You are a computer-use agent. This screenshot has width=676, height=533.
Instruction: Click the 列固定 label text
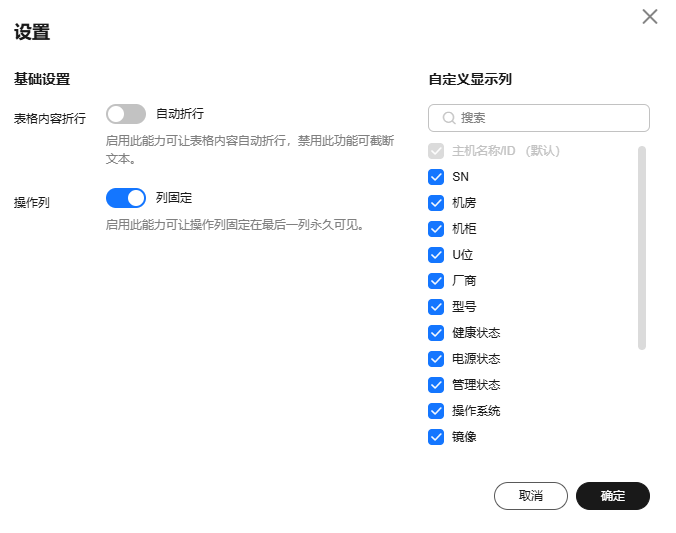tap(174, 198)
